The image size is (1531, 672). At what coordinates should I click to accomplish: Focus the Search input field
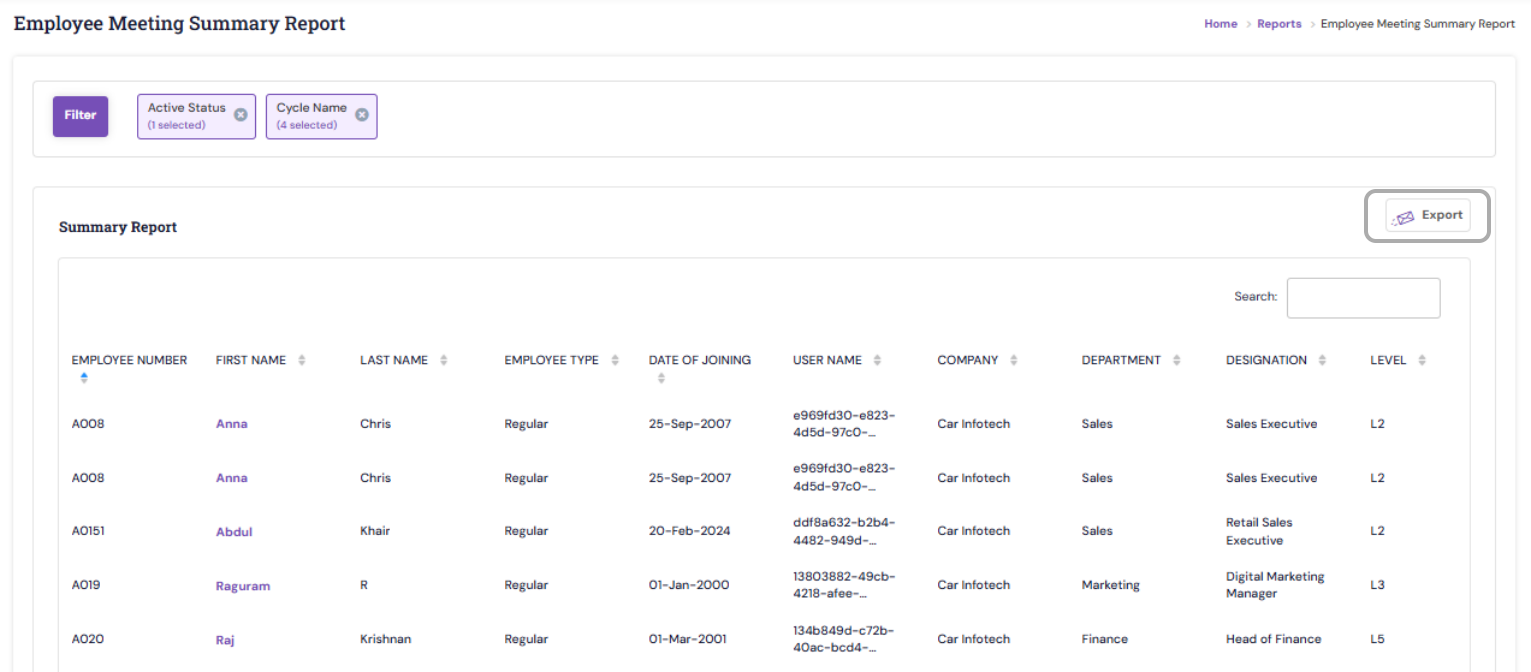click(x=1363, y=298)
